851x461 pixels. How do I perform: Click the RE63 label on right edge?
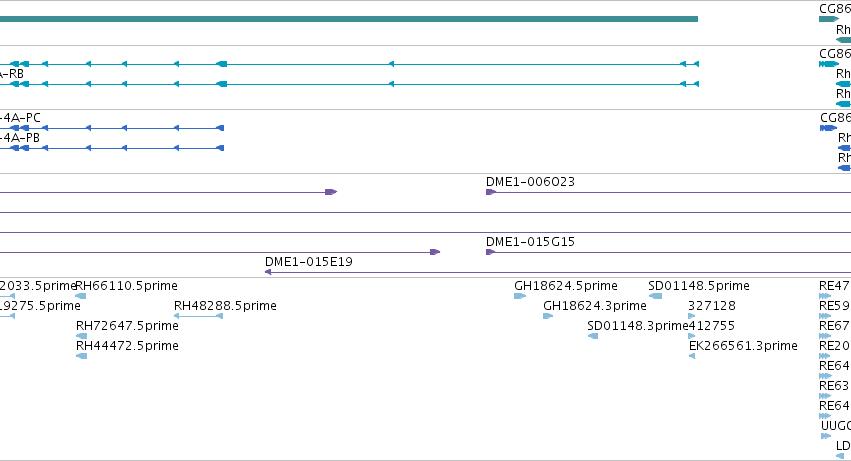point(834,386)
